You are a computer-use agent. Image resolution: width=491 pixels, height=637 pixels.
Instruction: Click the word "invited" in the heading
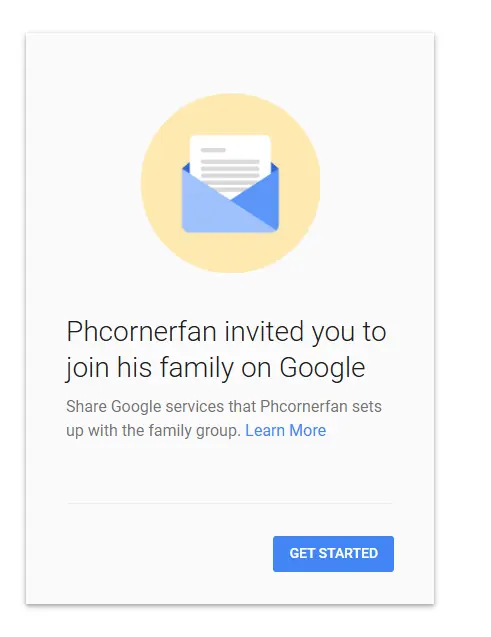coord(264,331)
